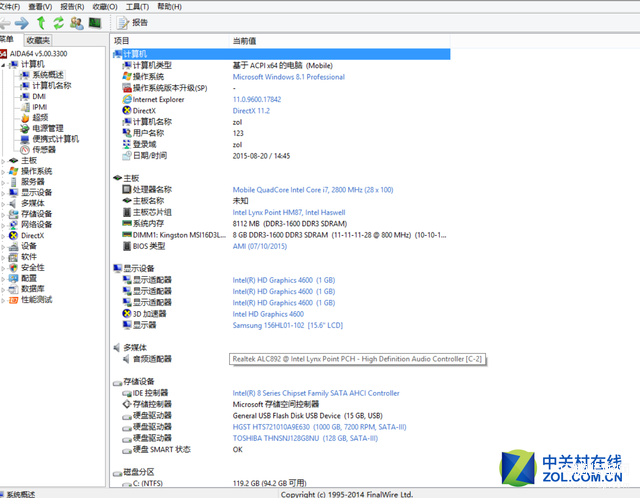The height and width of the screenshot is (498, 640).
Task: Open the 收藏(O) menu
Action: [x=105, y=7]
